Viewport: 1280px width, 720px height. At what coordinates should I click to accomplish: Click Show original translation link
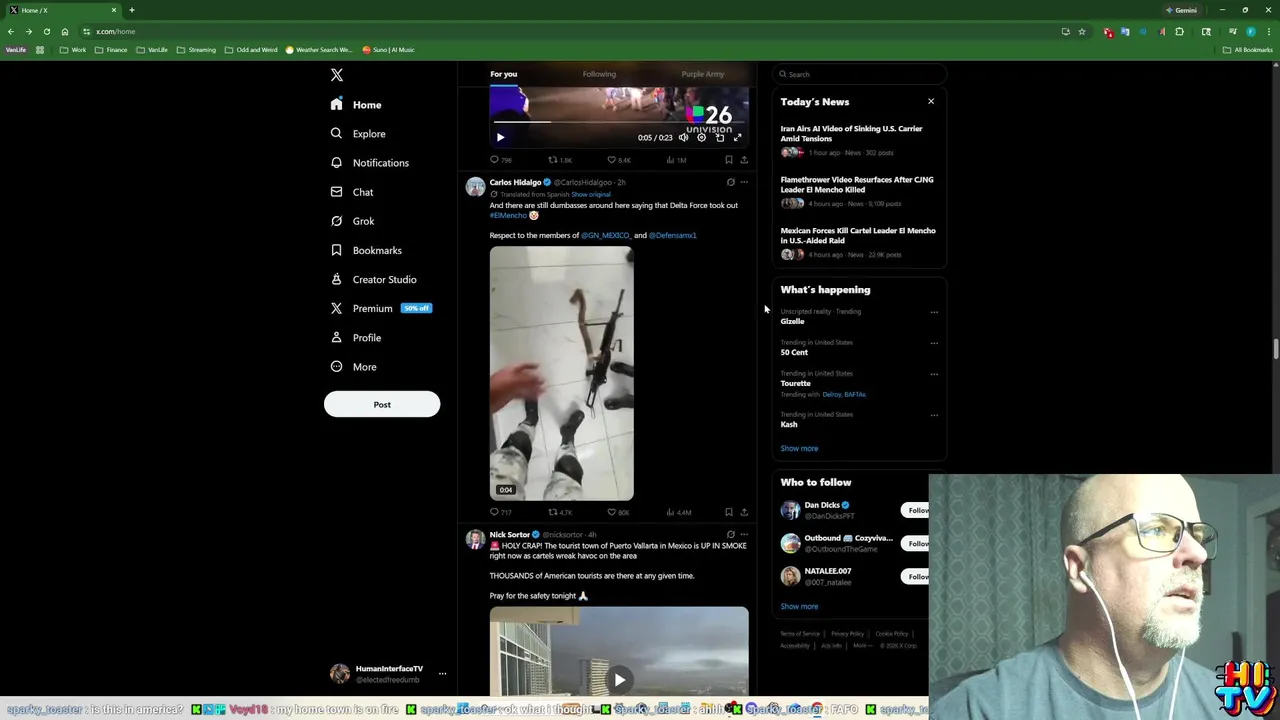(590, 194)
